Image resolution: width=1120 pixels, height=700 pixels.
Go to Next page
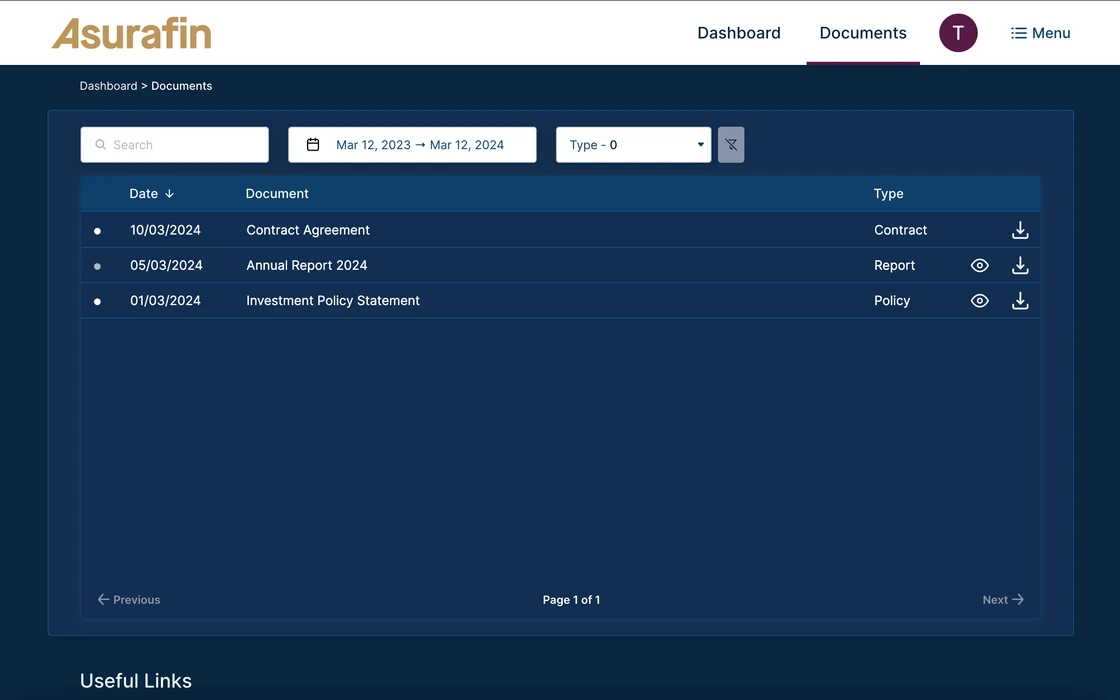[1003, 600]
